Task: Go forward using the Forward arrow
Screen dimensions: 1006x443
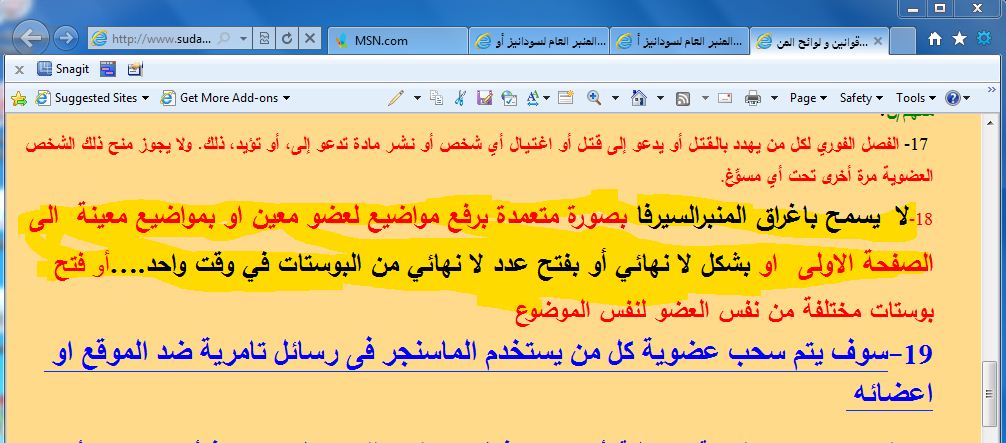Action: [65, 39]
